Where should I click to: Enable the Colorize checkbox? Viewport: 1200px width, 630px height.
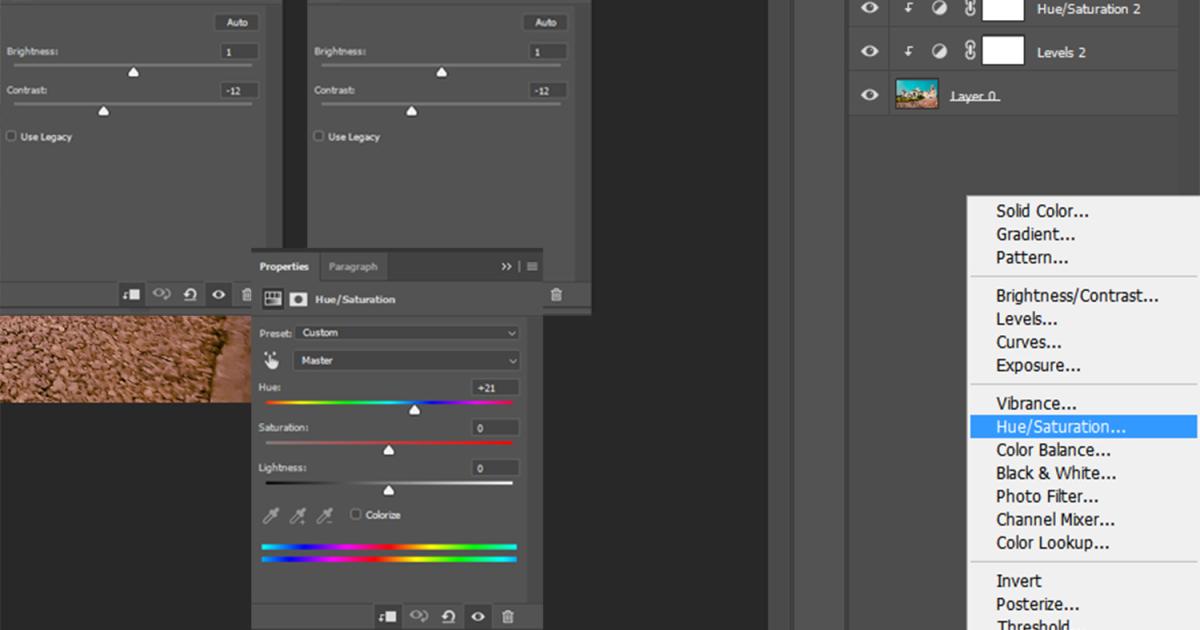click(356, 514)
